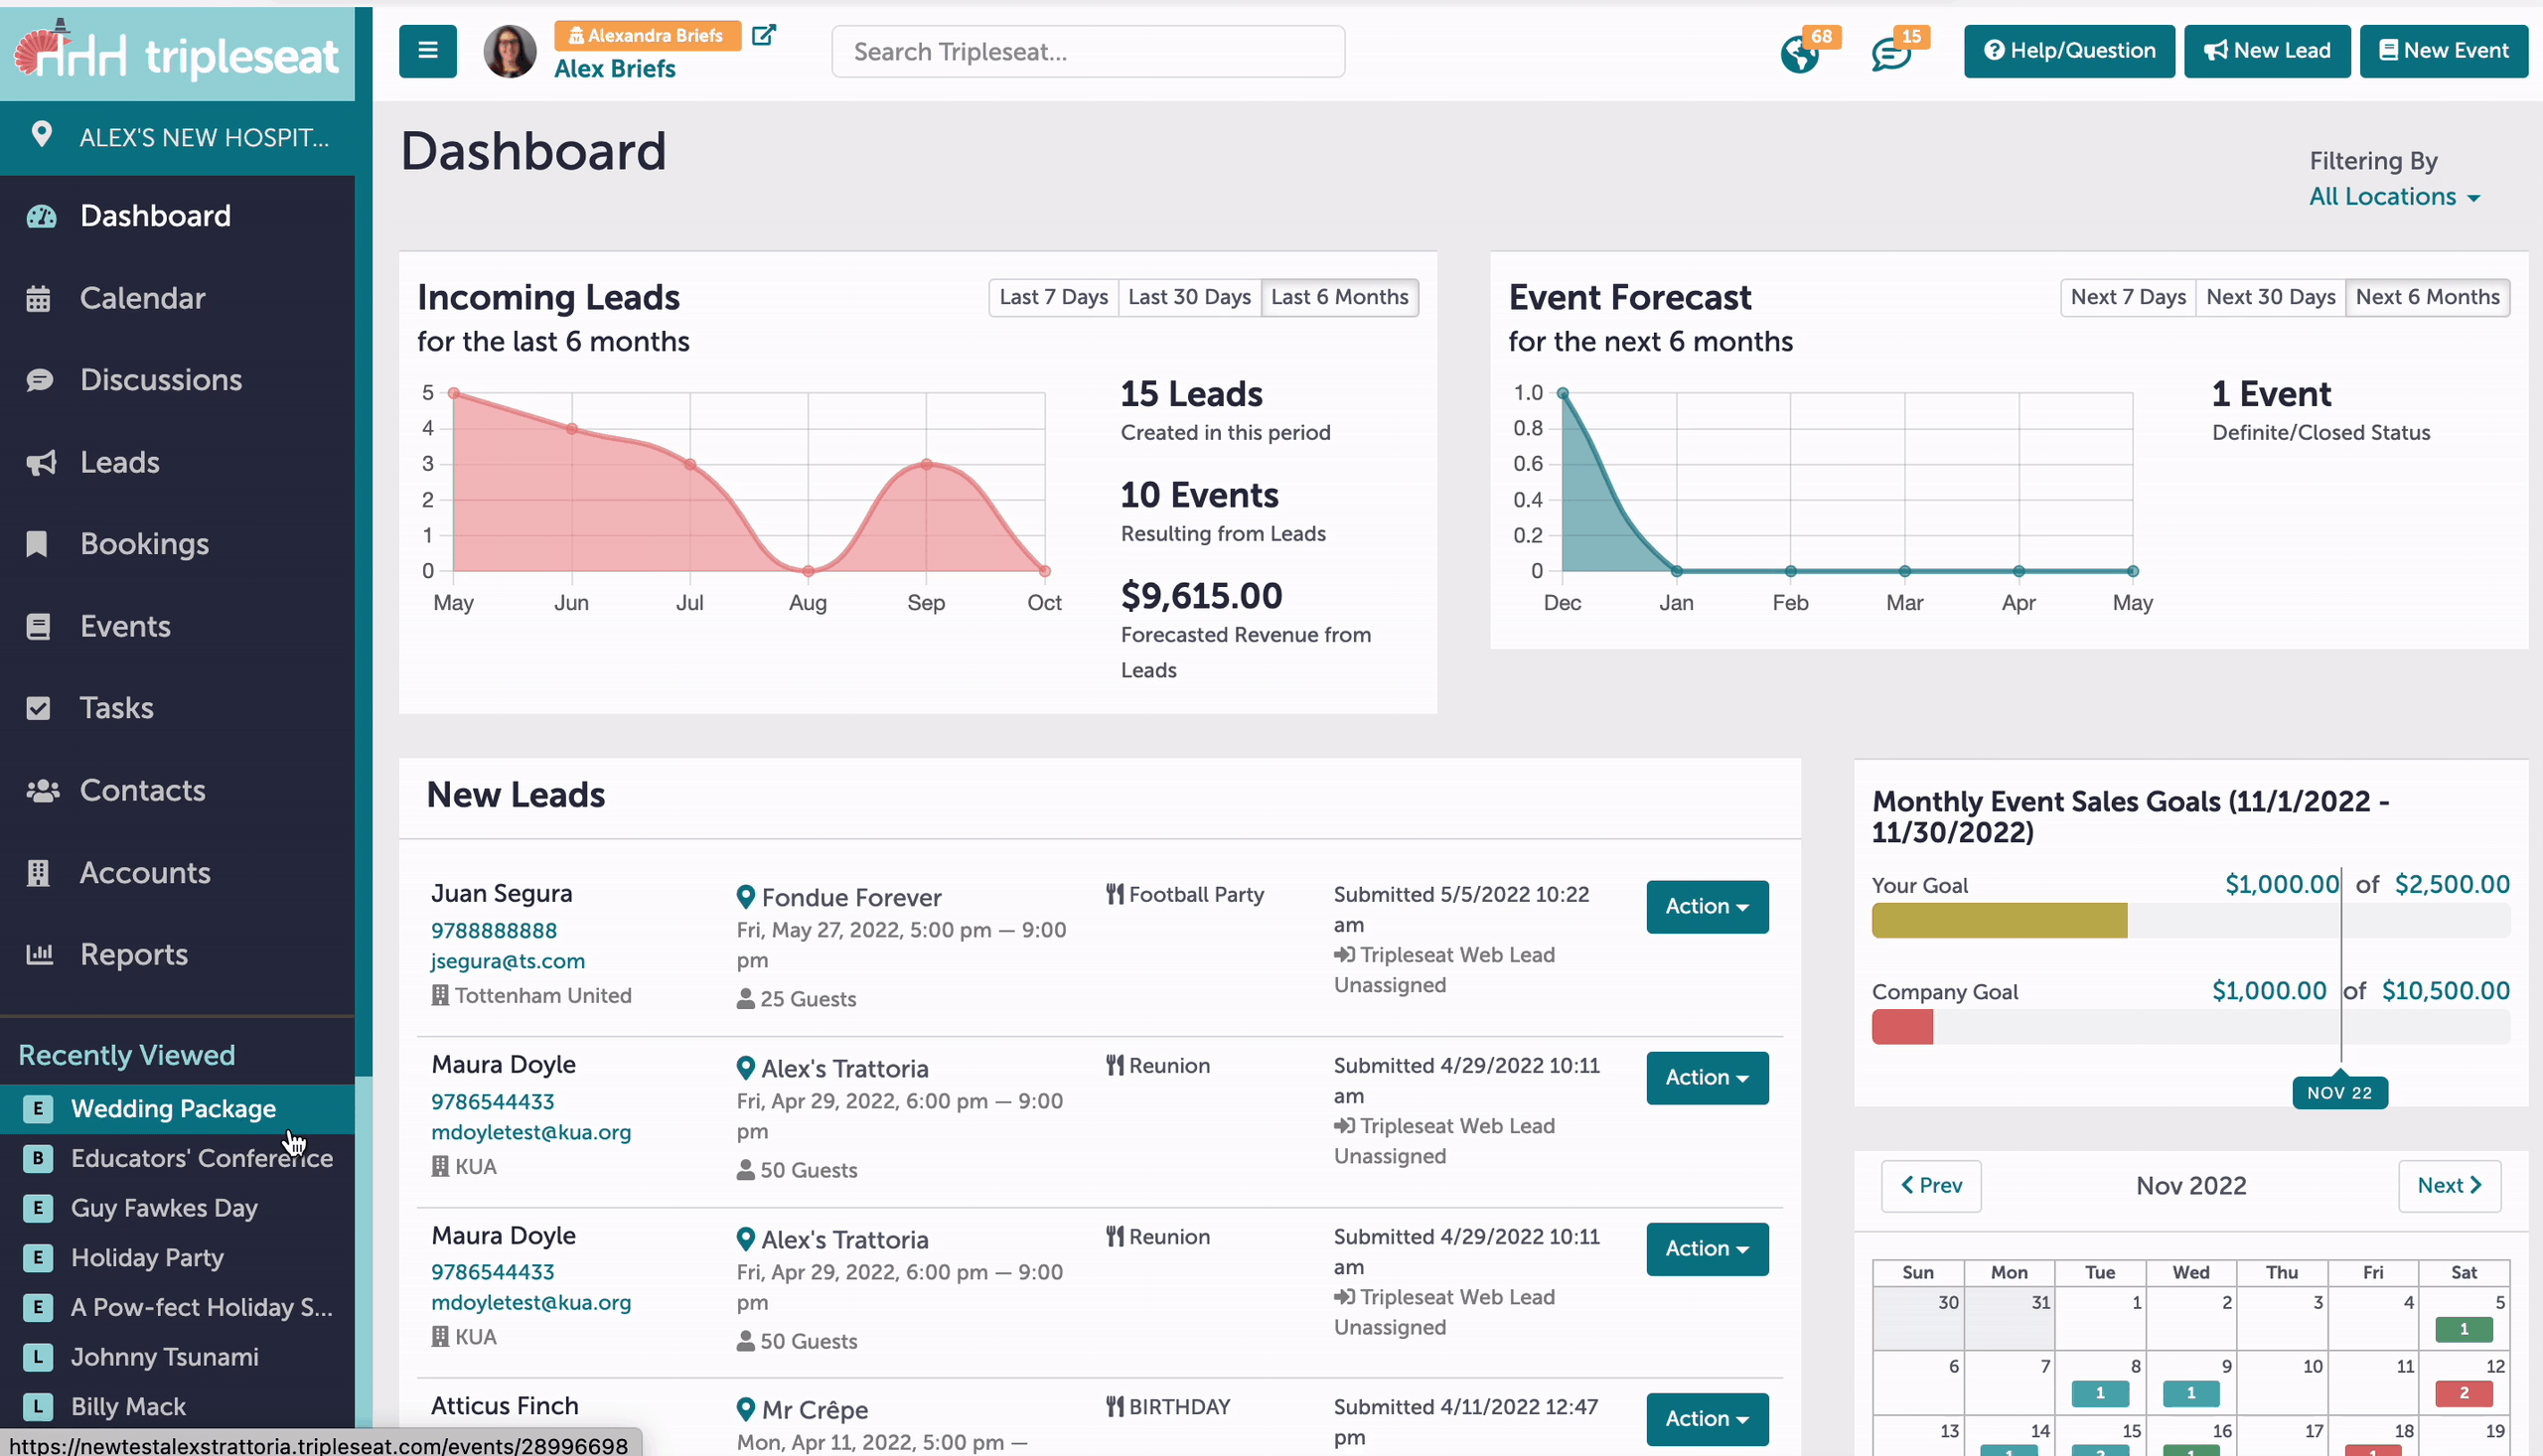Click the E badge next to Guy Fawkes Day

coord(38,1208)
